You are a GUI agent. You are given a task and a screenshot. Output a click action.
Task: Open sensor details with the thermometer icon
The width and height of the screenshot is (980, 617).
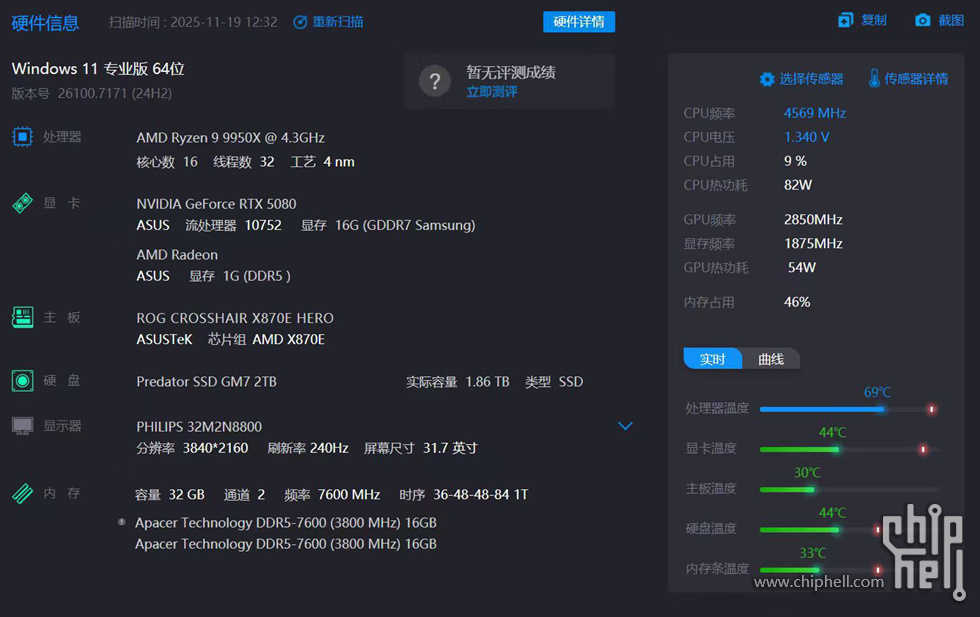coord(874,78)
